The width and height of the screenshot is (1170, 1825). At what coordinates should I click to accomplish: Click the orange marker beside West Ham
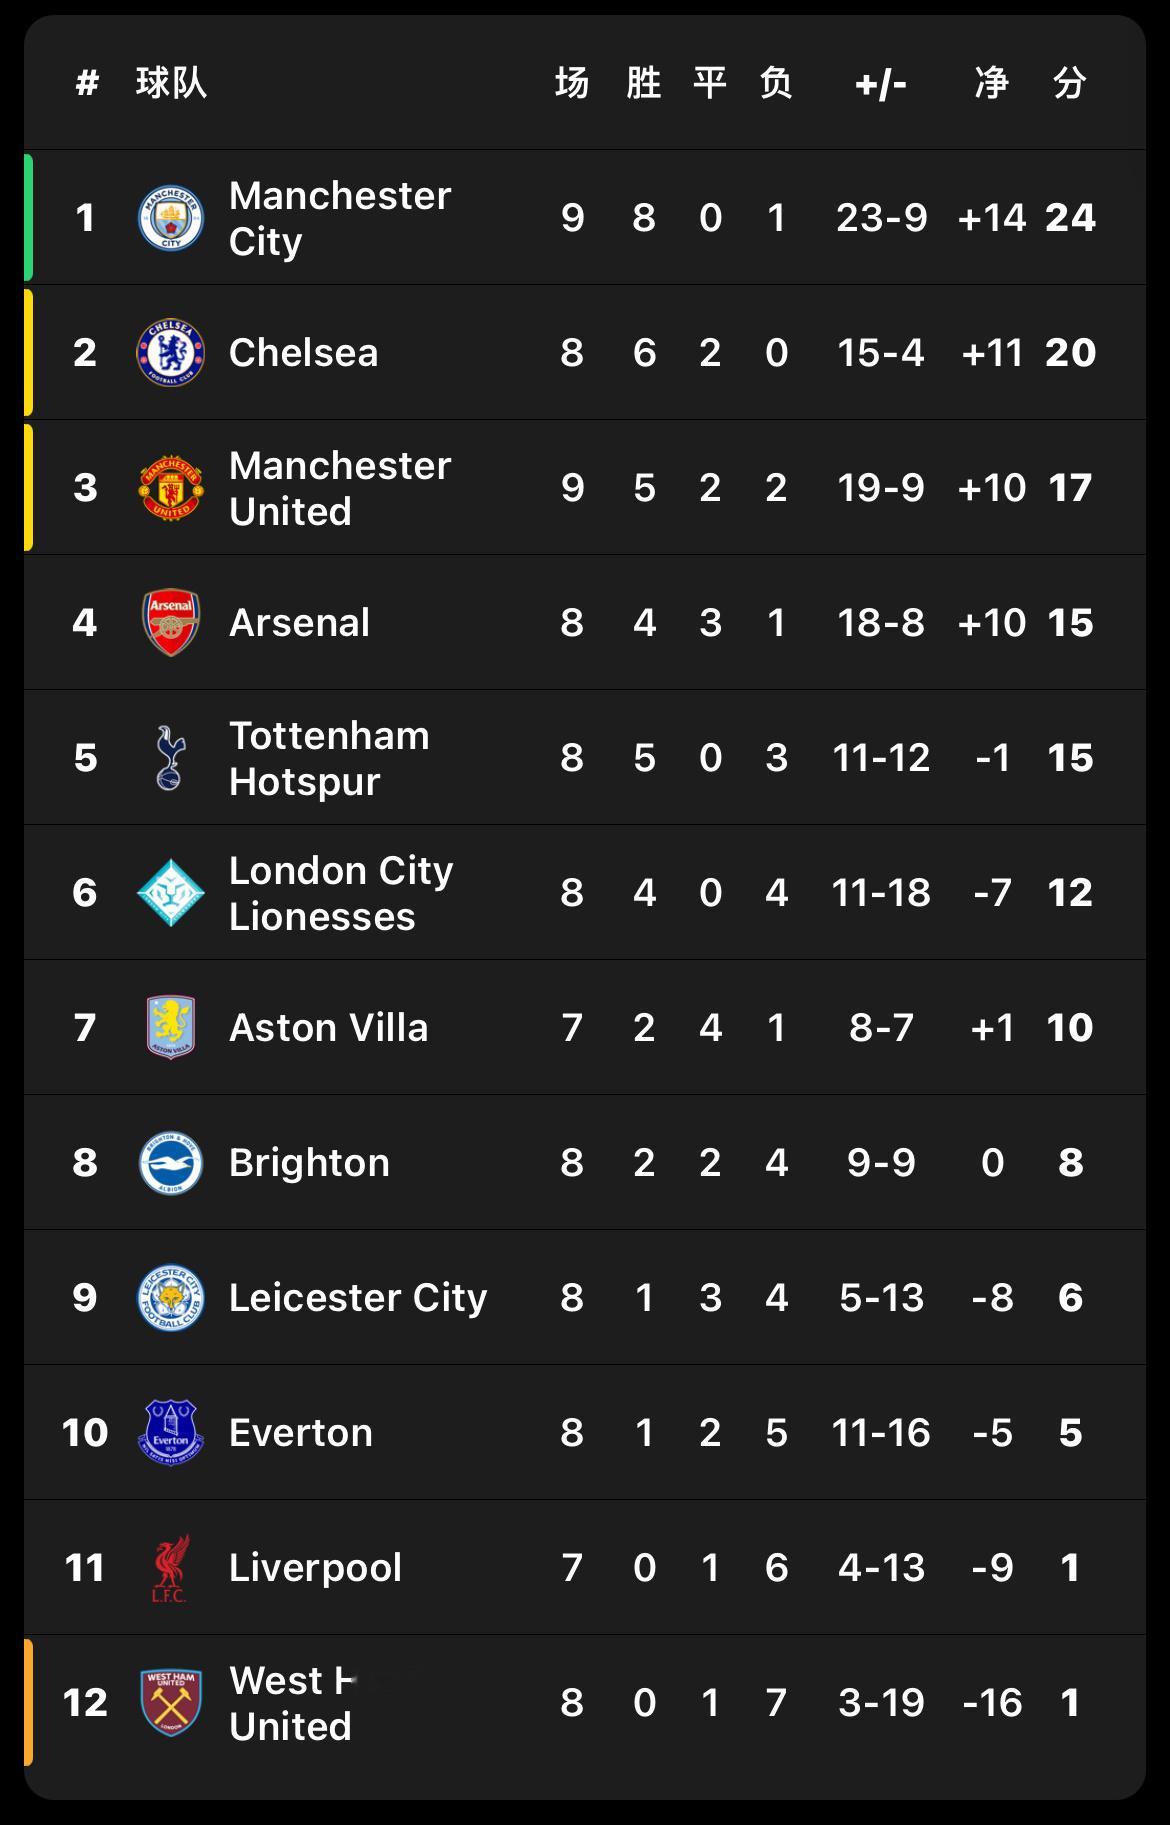click(28, 1702)
